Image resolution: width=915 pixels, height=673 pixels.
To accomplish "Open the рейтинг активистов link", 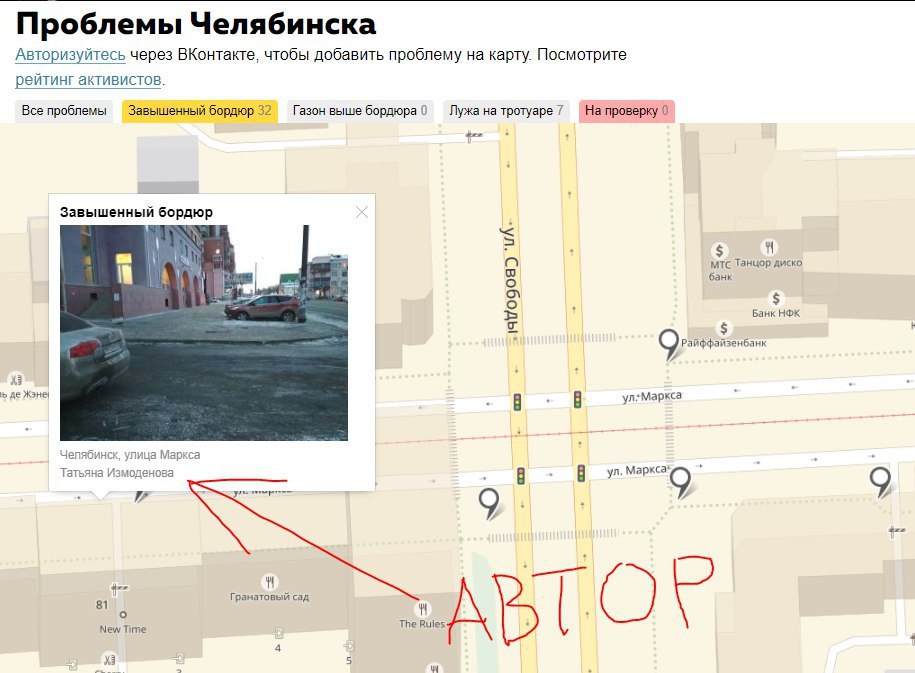I will click(x=88, y=79).
